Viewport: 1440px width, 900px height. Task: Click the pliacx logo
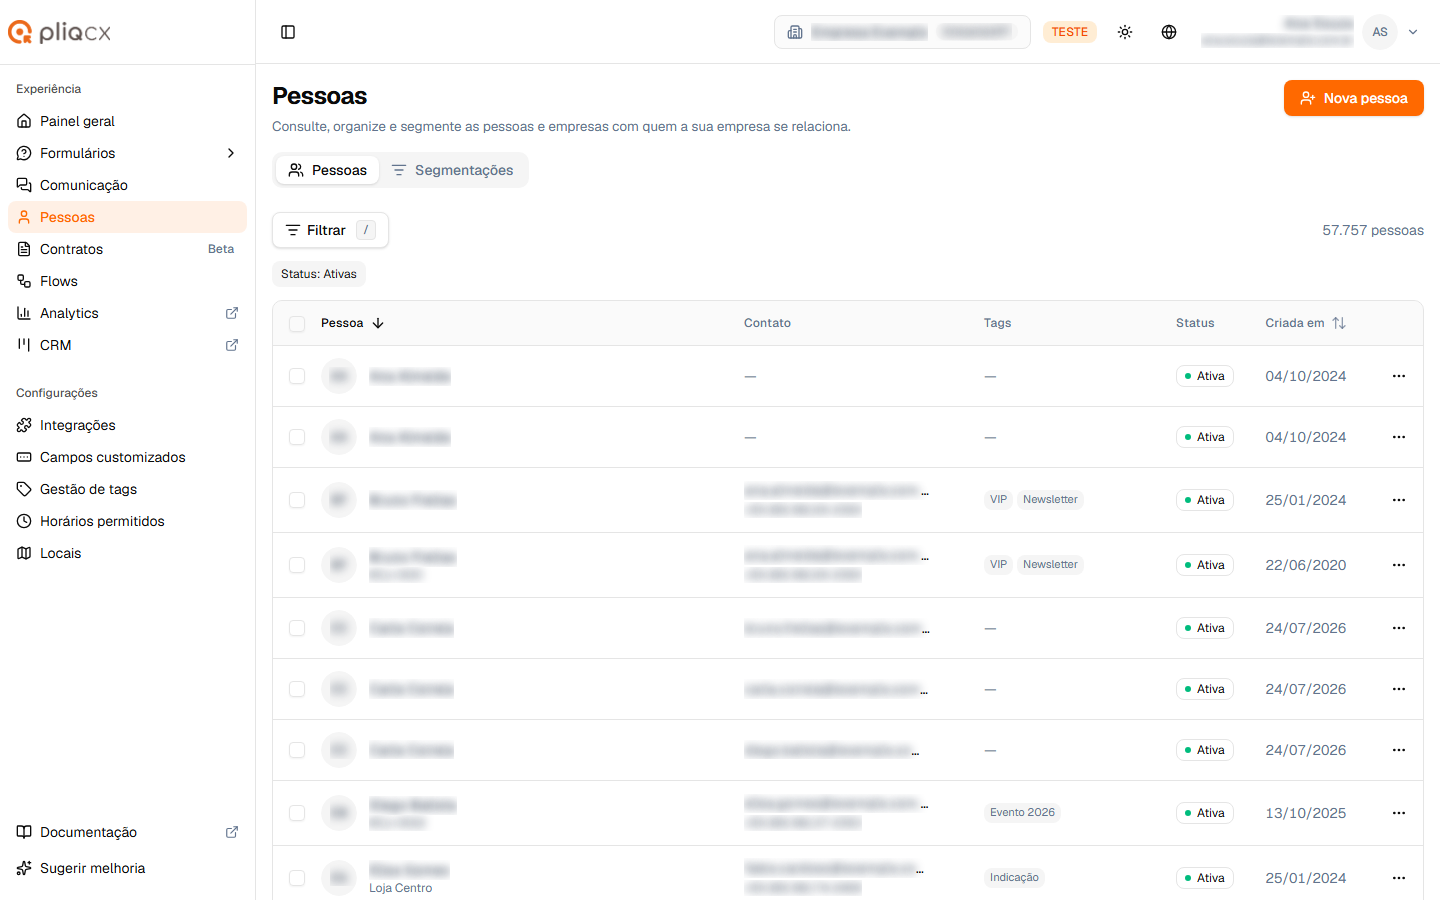(x=60, y=32)
